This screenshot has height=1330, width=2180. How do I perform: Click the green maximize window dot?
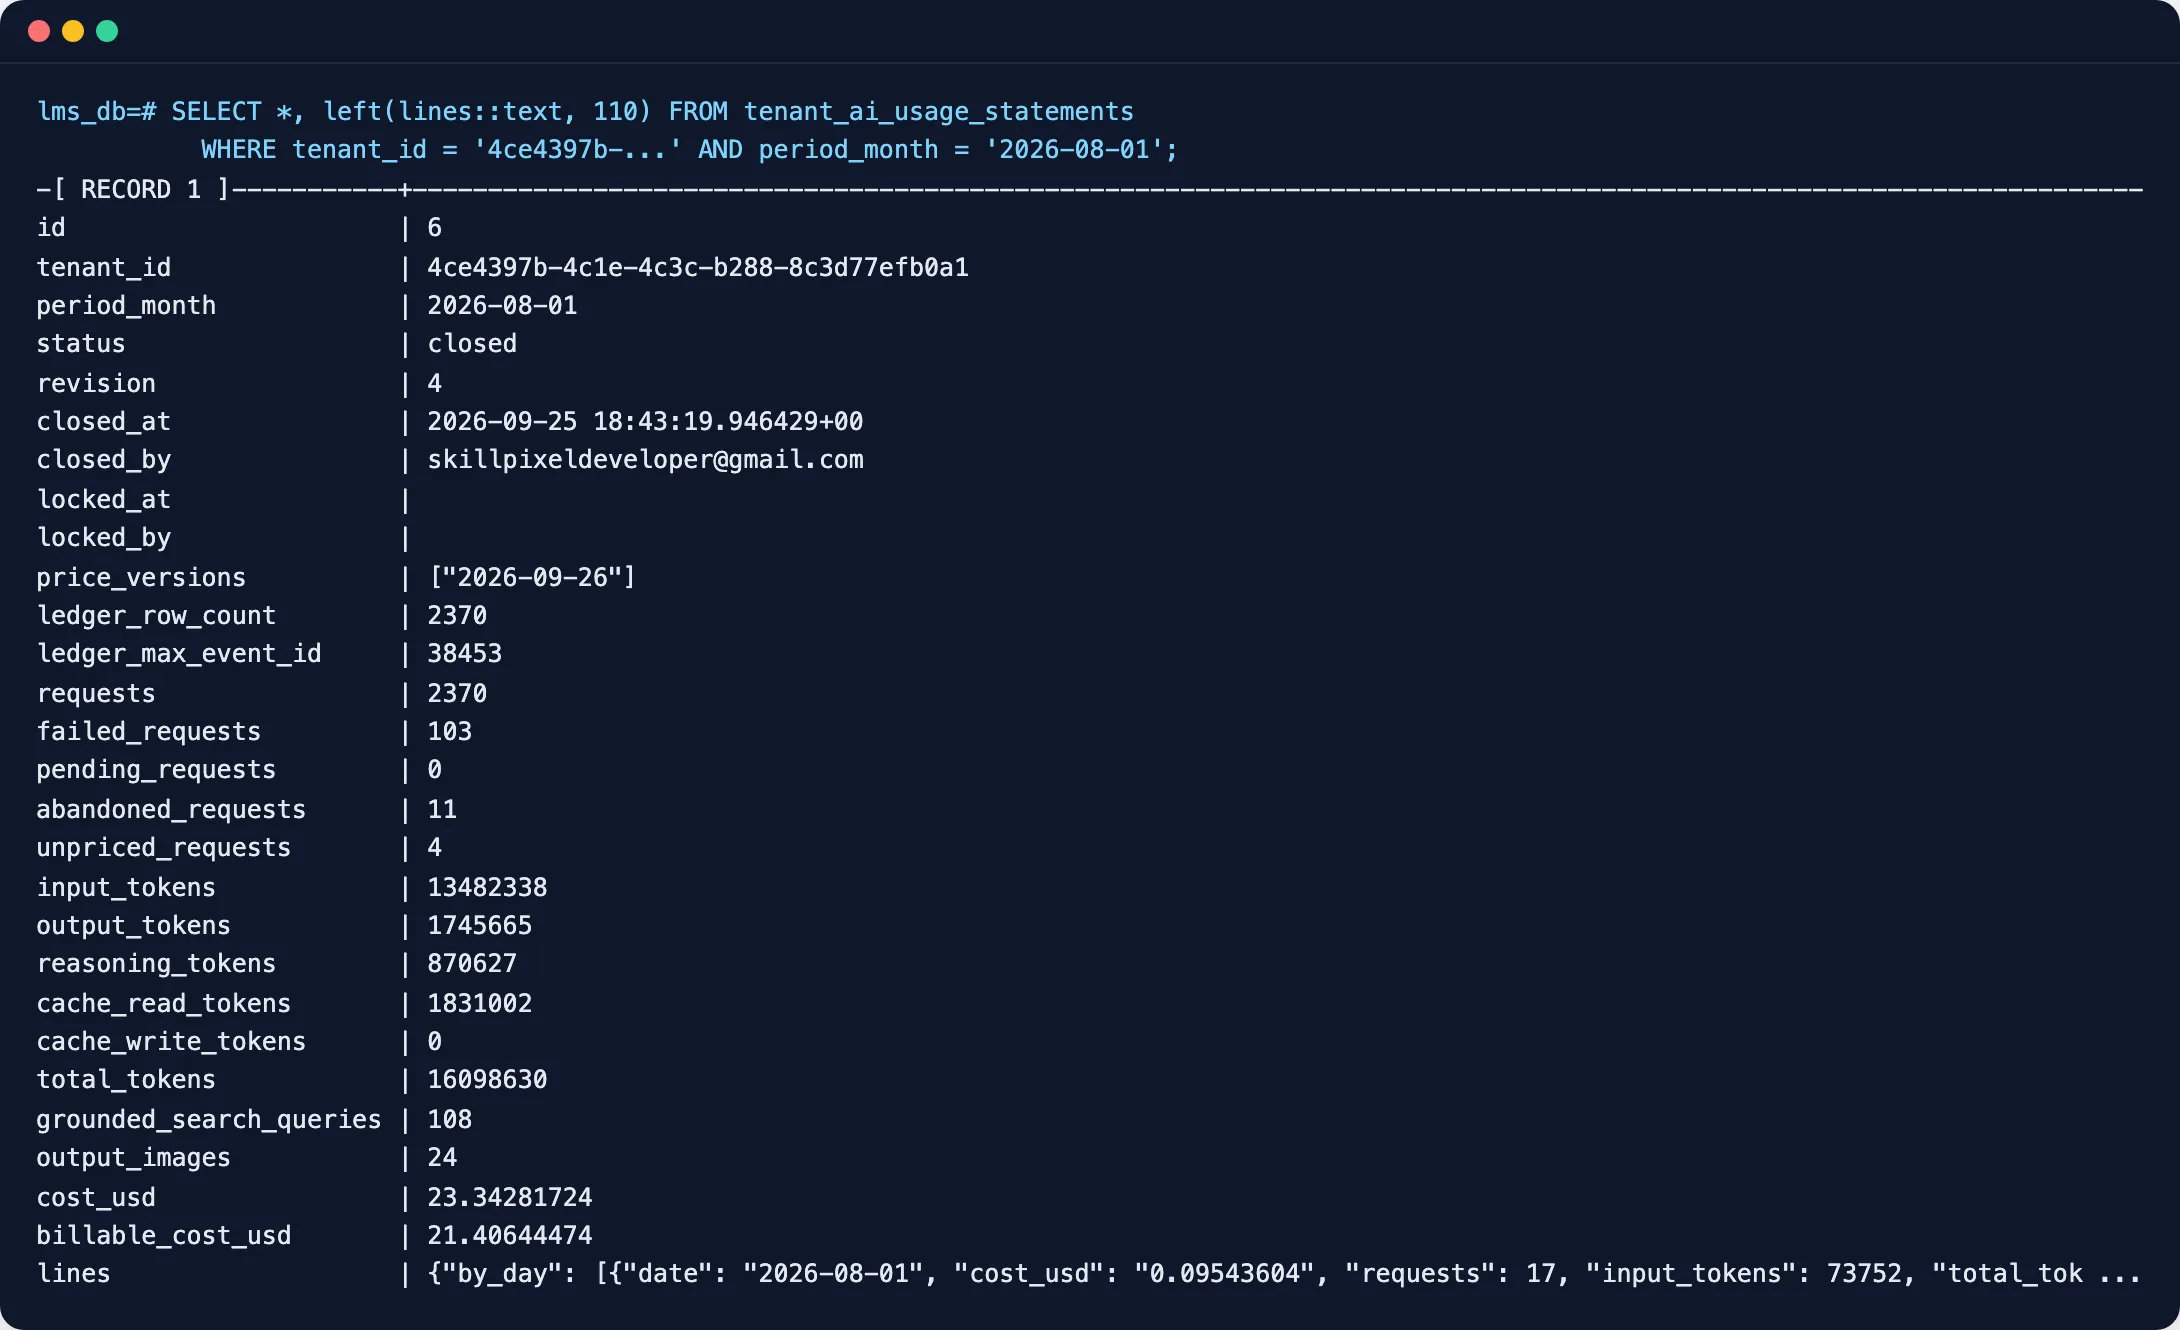pos(107,31)
